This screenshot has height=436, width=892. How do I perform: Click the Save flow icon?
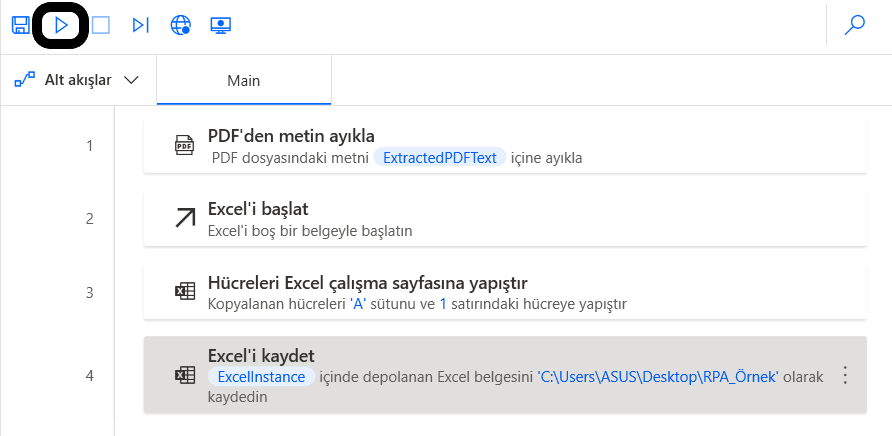pos(20,26)
